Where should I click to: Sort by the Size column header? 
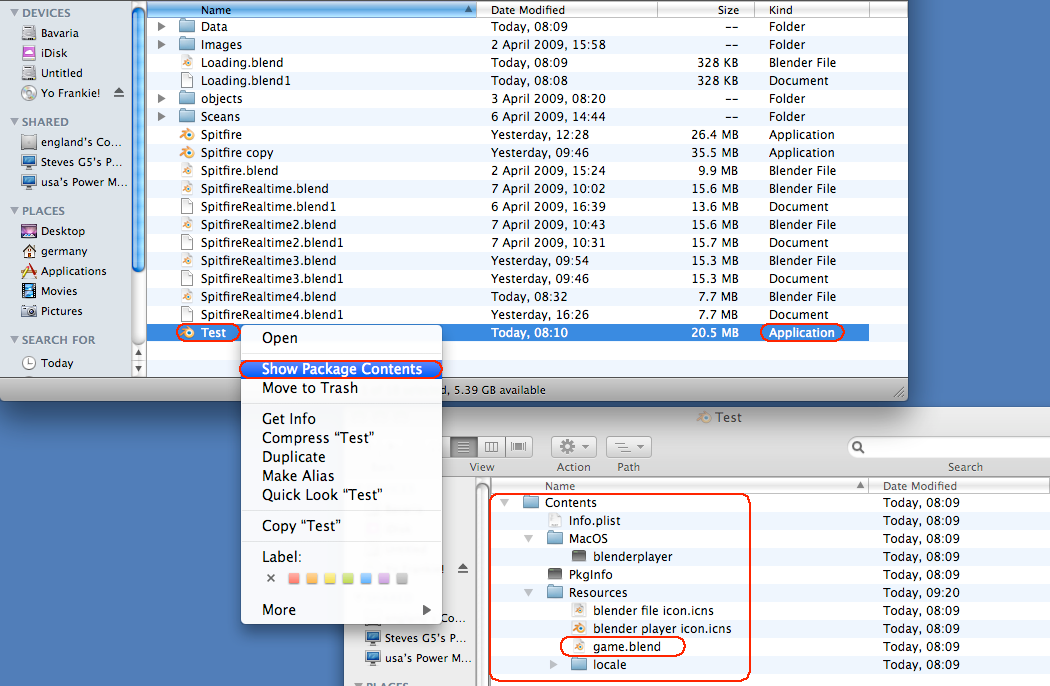(706, 10)
